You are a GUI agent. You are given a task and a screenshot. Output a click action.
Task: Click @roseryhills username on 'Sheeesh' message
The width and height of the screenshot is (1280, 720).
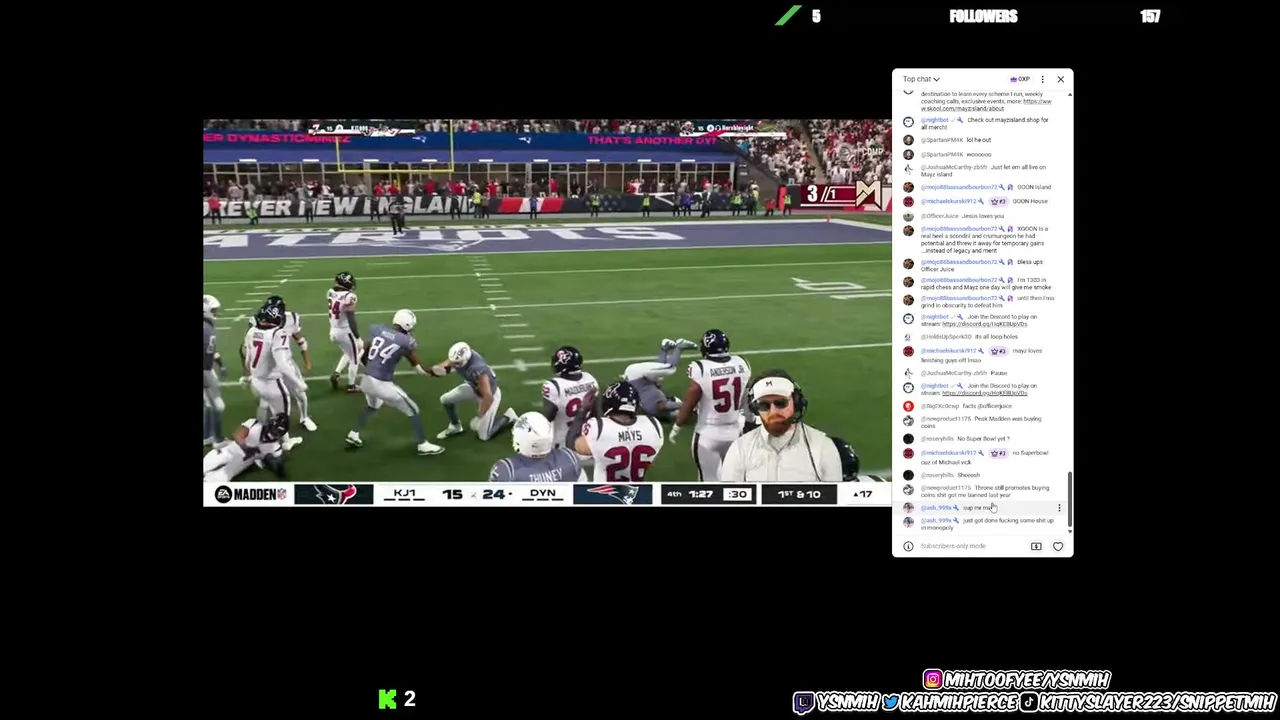937,475
